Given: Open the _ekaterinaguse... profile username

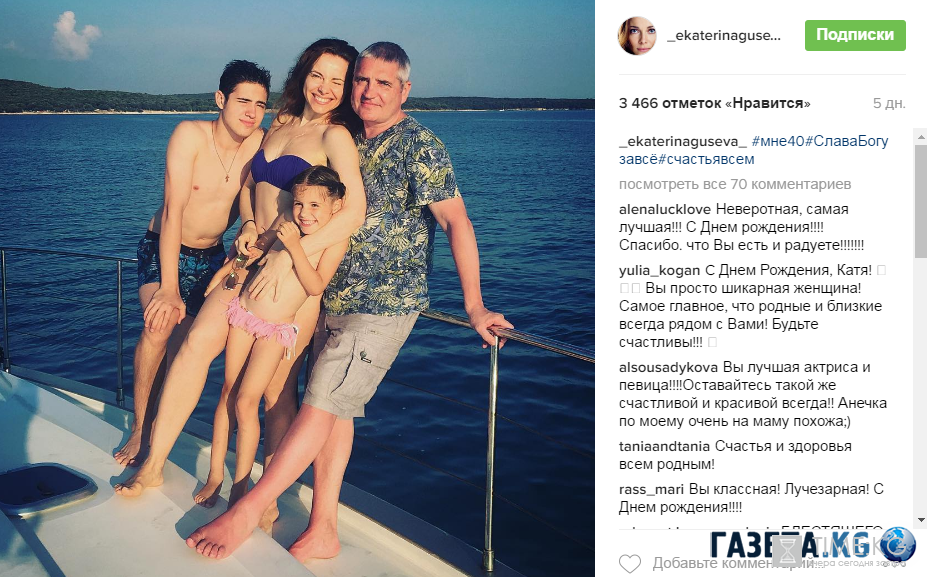Looking at the screenshot, I should click(724, 35).
